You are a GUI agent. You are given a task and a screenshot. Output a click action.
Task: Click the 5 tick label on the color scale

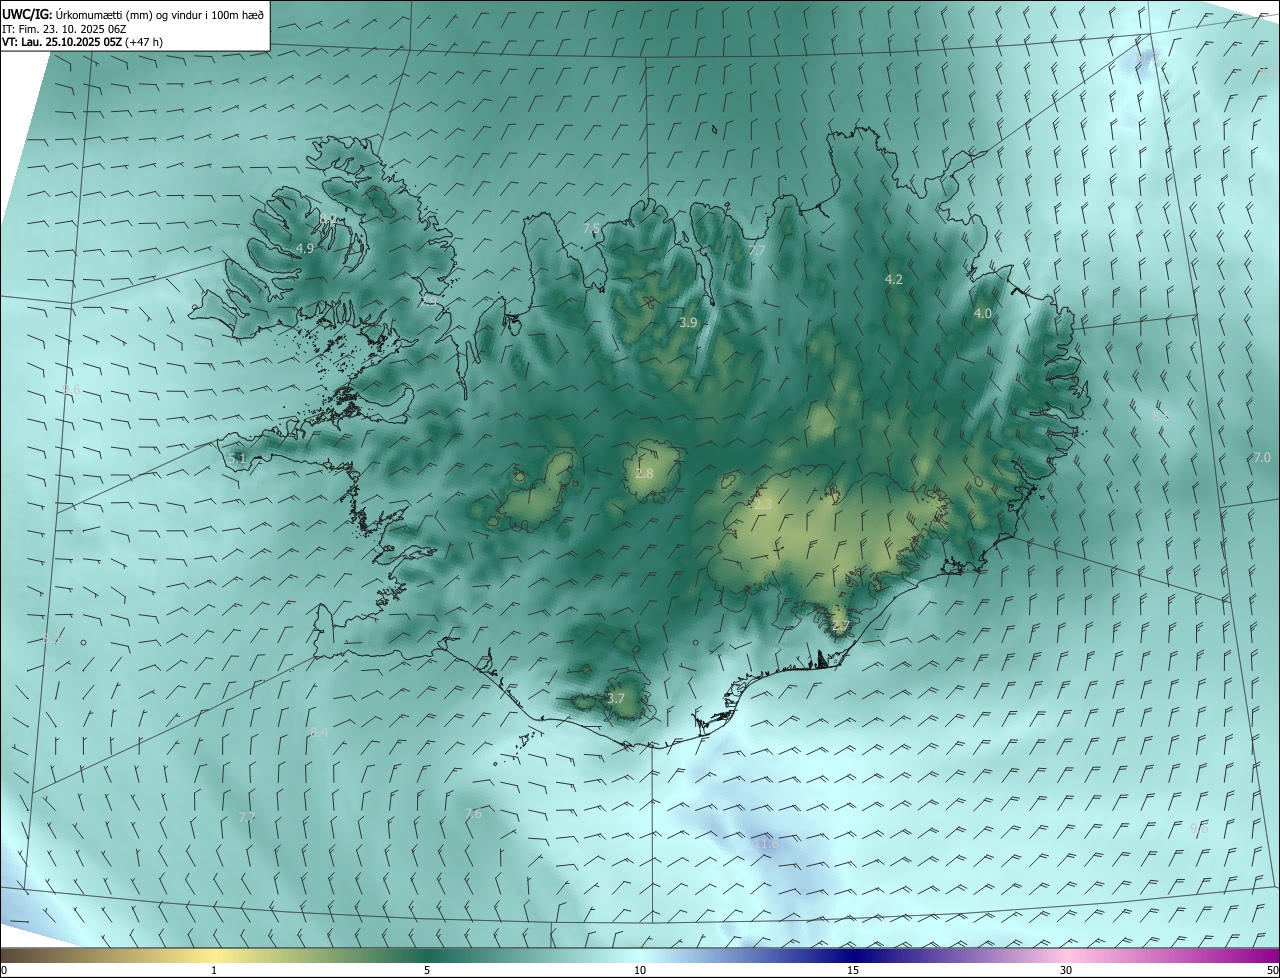427,970
